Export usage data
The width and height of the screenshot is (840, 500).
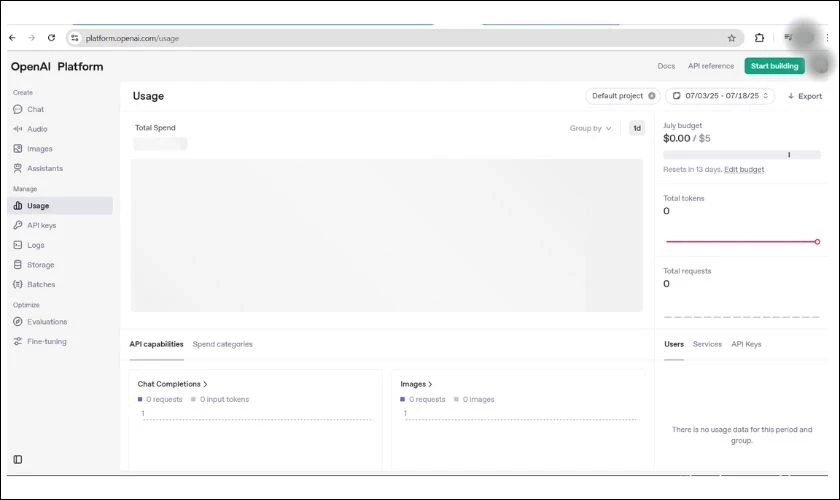805,96
